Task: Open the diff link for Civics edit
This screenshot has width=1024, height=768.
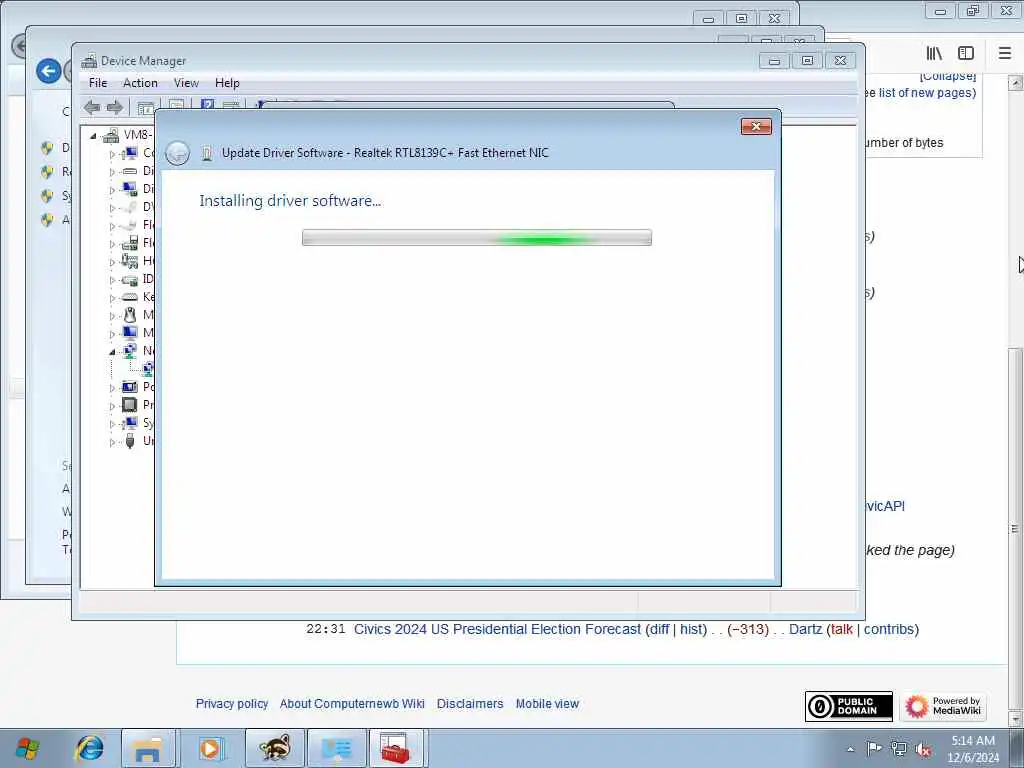Action: (660, 630)
